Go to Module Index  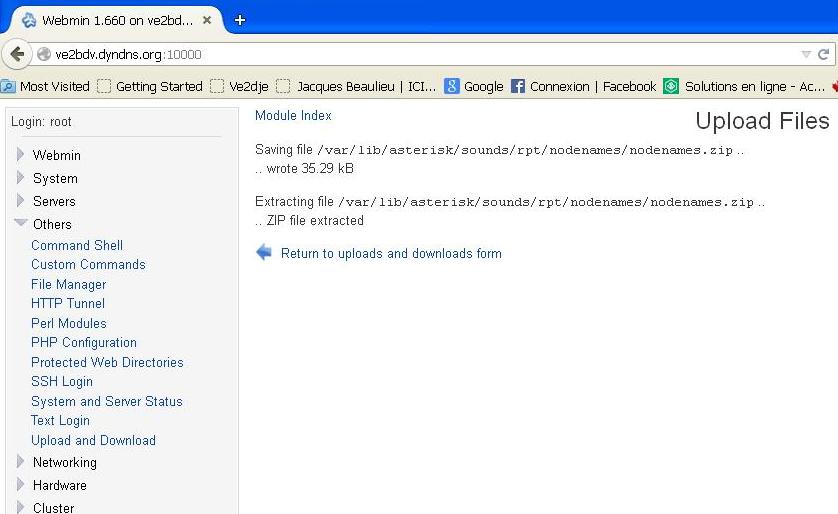coord(293,116)
